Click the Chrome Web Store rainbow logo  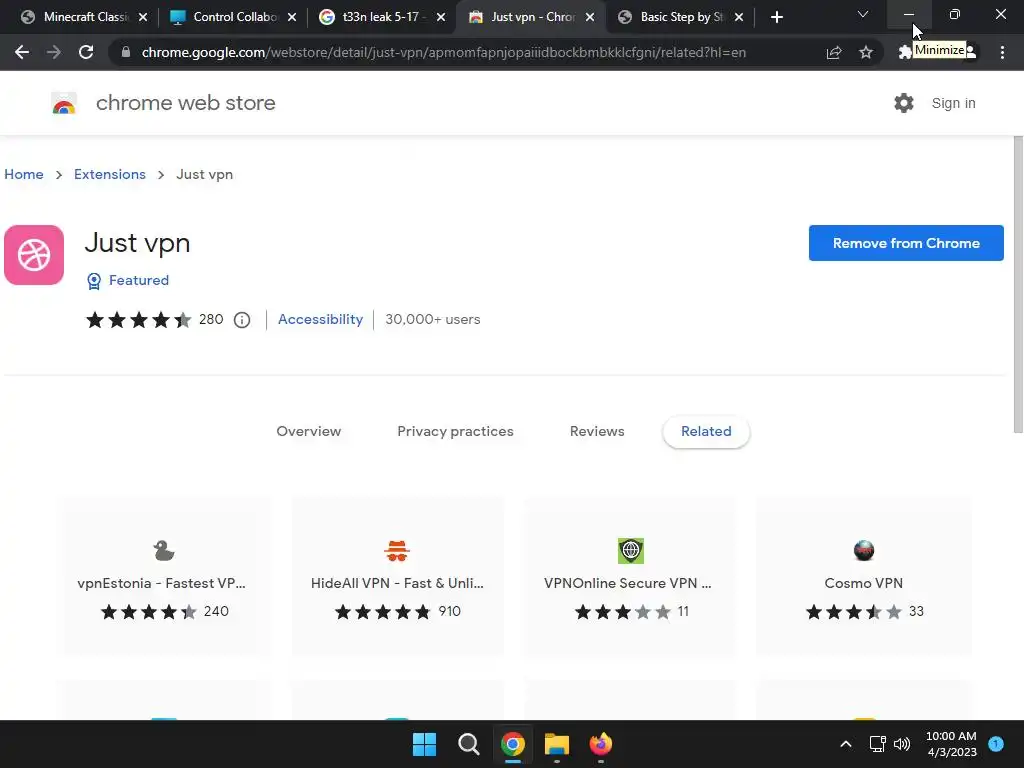[x=64, y=103]
